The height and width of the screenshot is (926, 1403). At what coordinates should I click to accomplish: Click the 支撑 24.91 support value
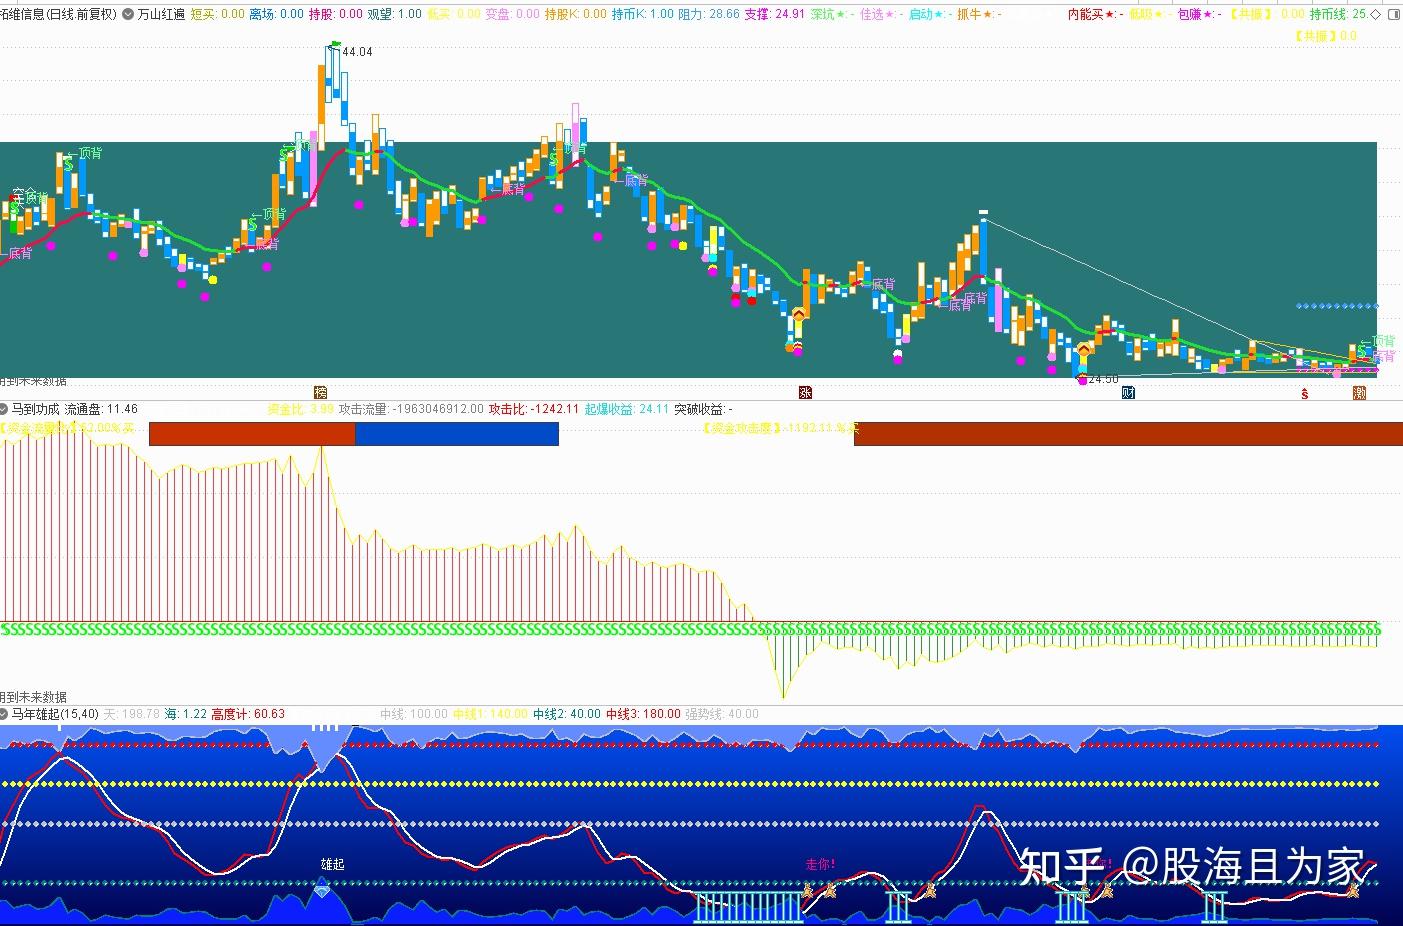(x=775, y=14)
